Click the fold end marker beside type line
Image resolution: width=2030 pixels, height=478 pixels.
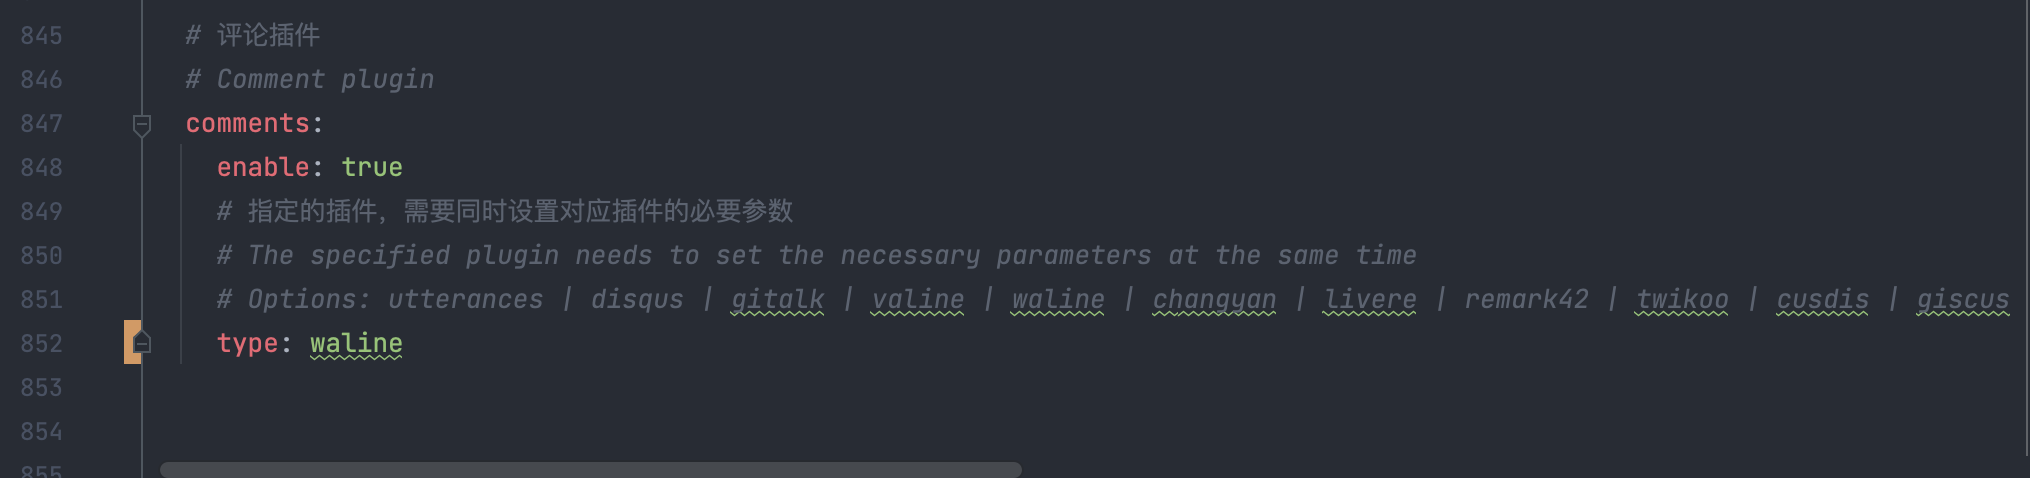tap(142, 342)
